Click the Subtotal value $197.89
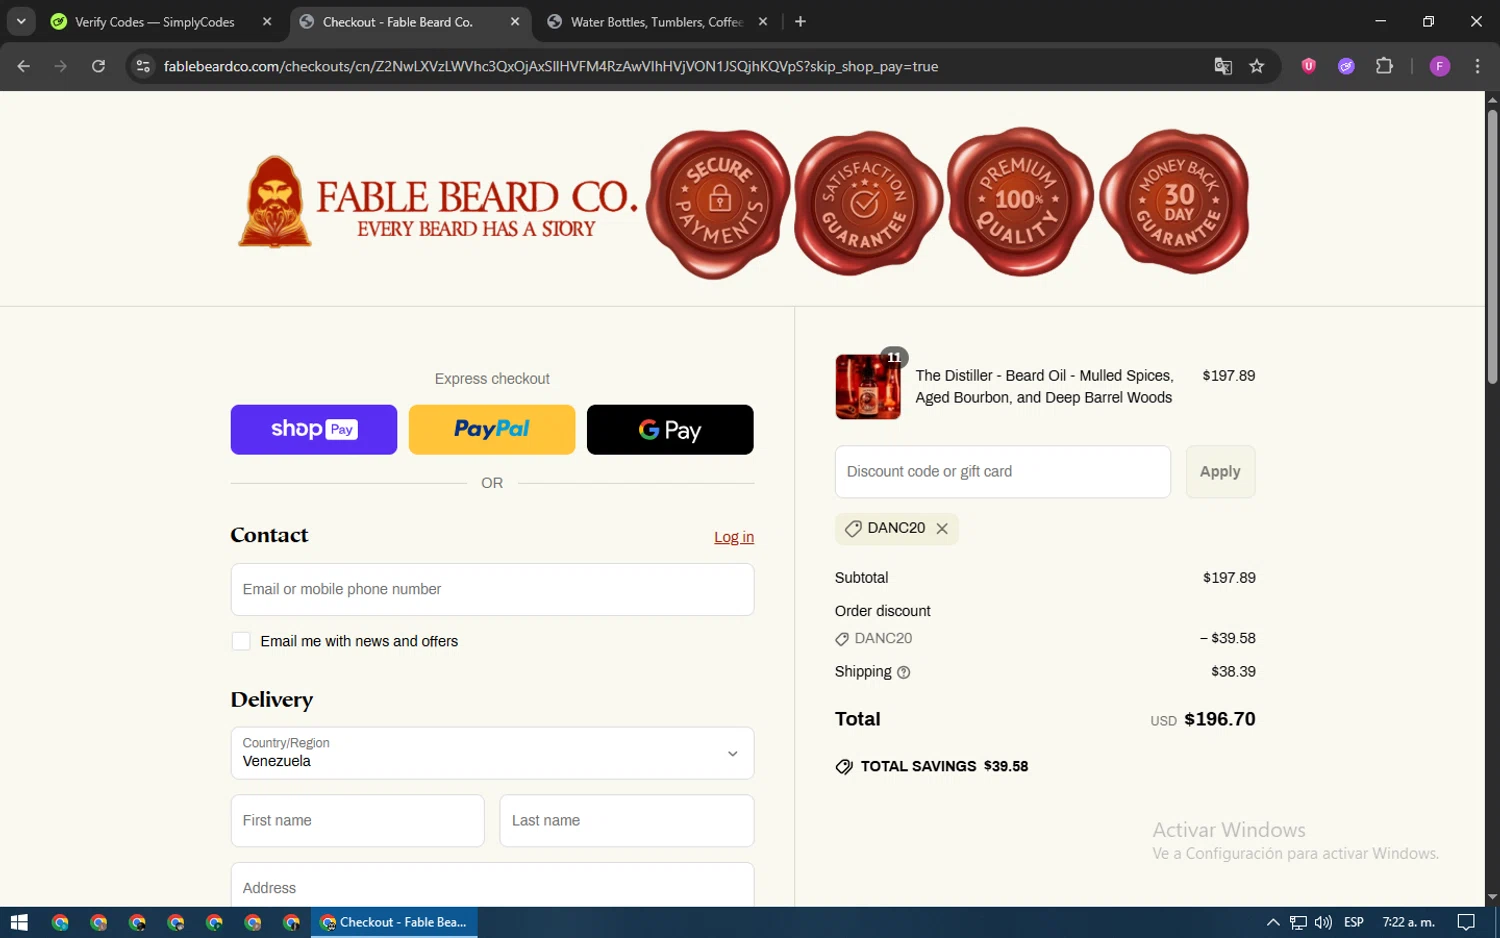1500x938 pixels. [x=1229, y=578]
